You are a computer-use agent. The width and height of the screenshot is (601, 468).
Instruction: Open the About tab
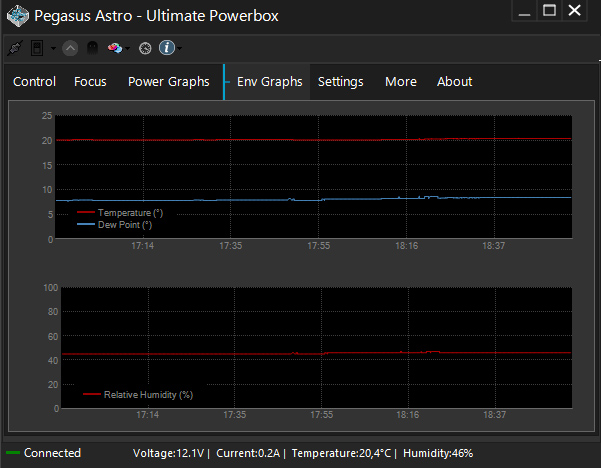click(455, 82)
